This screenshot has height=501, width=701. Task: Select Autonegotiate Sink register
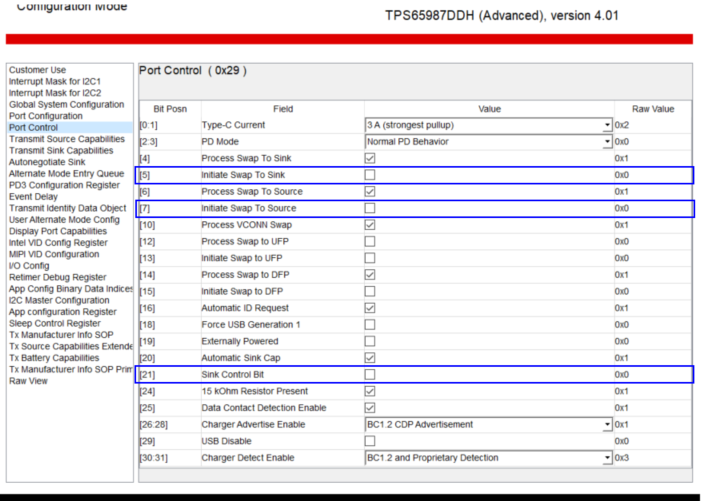coord(47,162)
